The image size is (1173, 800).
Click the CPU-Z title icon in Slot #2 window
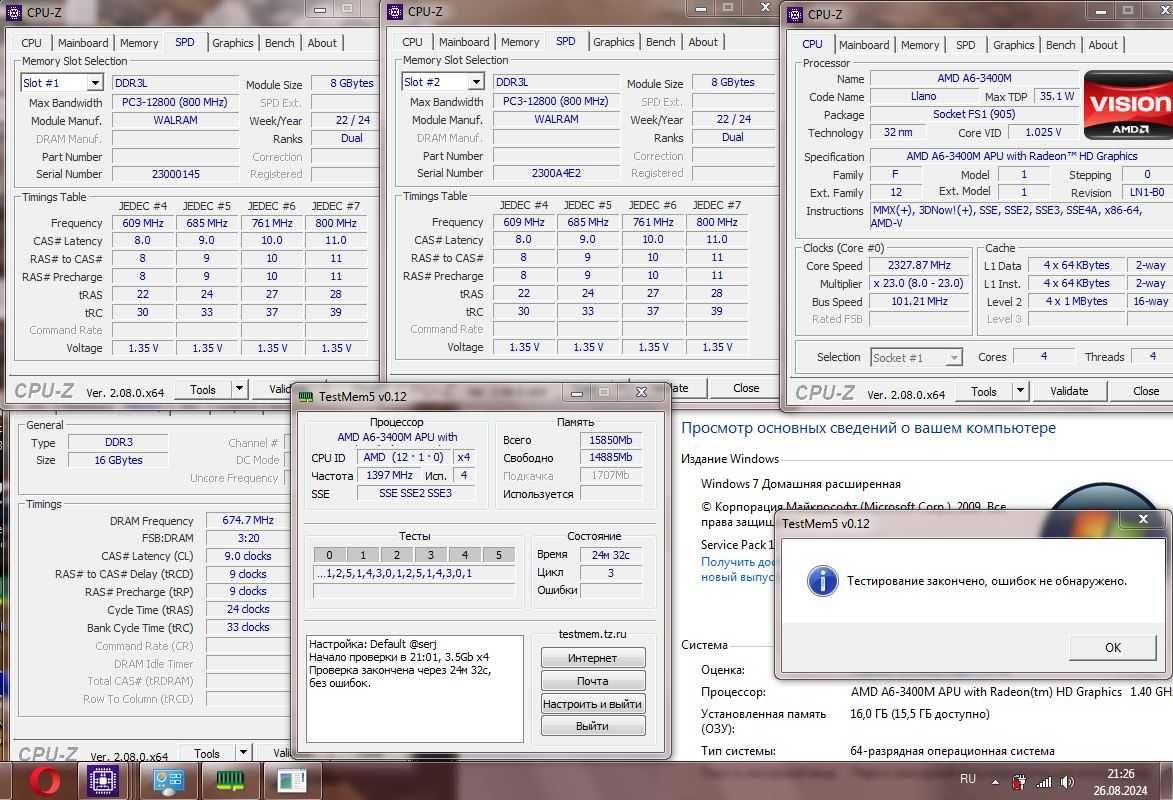tap(394, 11)
